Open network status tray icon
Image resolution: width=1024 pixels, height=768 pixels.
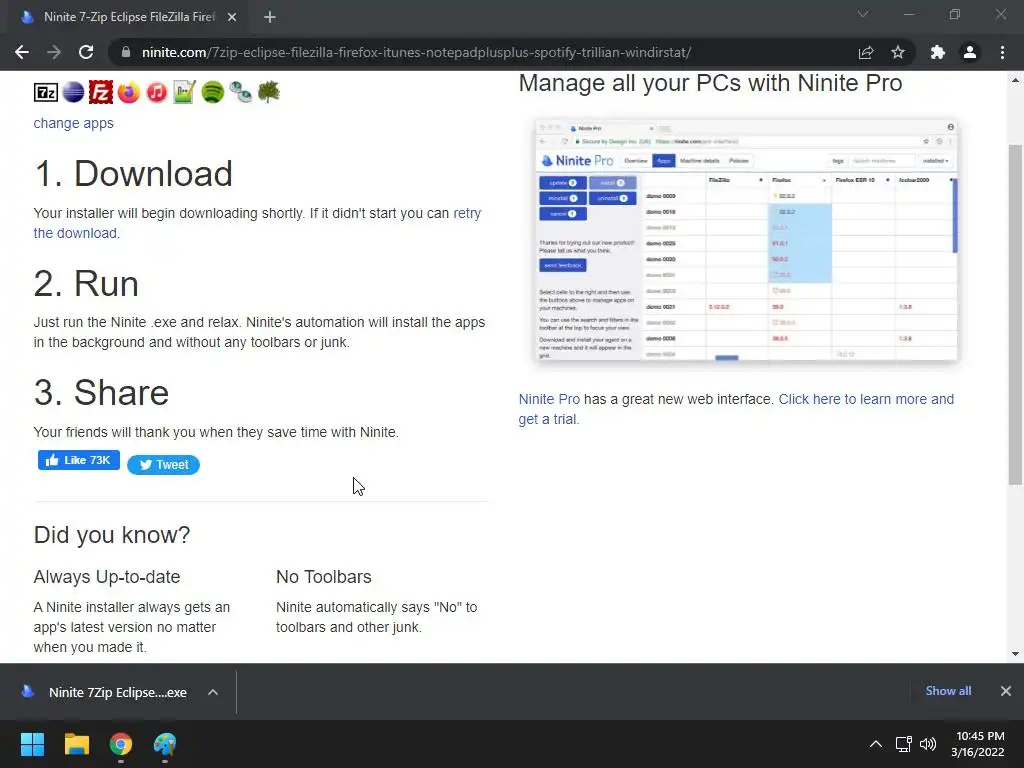coord(903,744)
